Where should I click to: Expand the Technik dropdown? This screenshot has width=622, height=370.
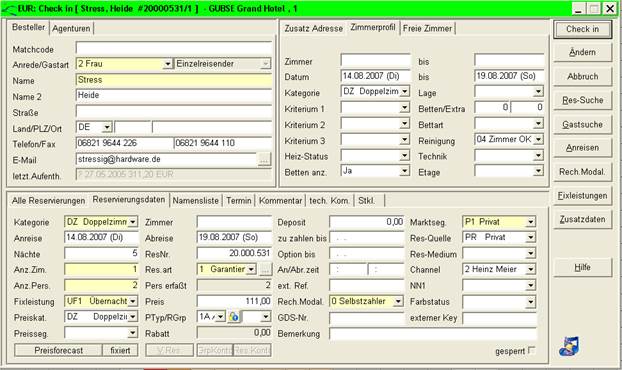click(x=538, y=155)
